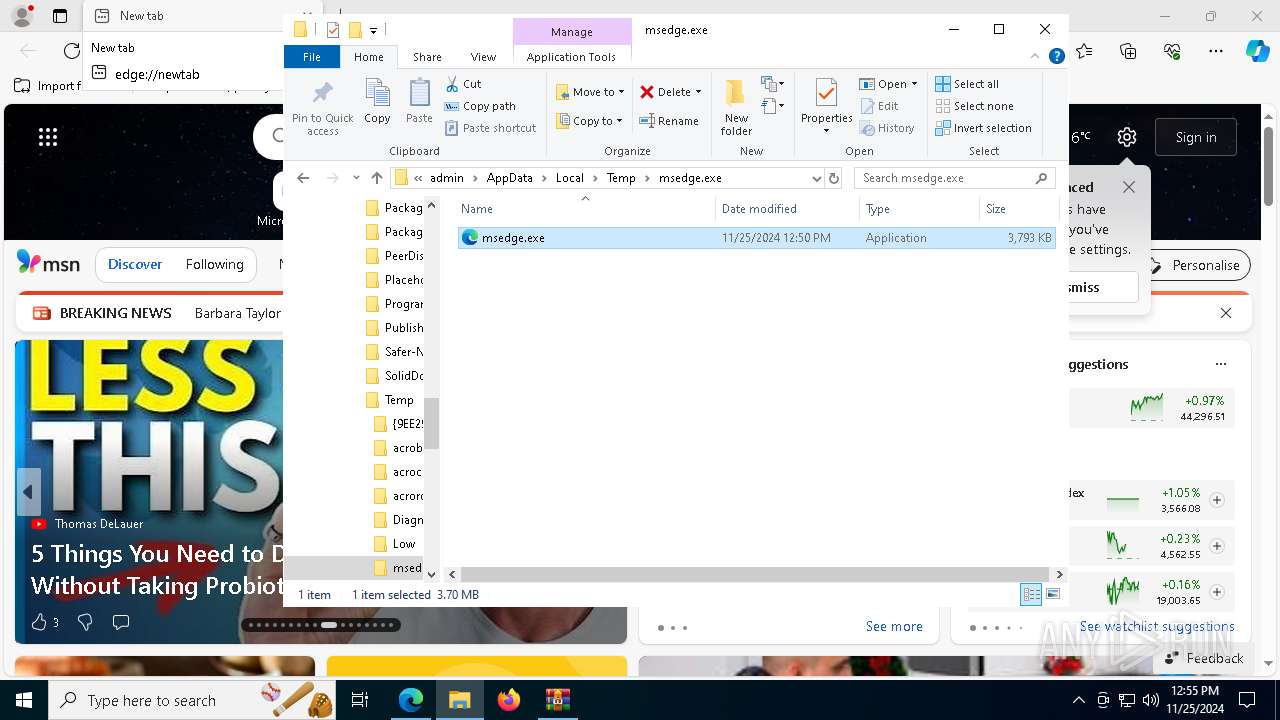Expand the Delete options arrow
The image size is (1280, 720).
point(698,92)
